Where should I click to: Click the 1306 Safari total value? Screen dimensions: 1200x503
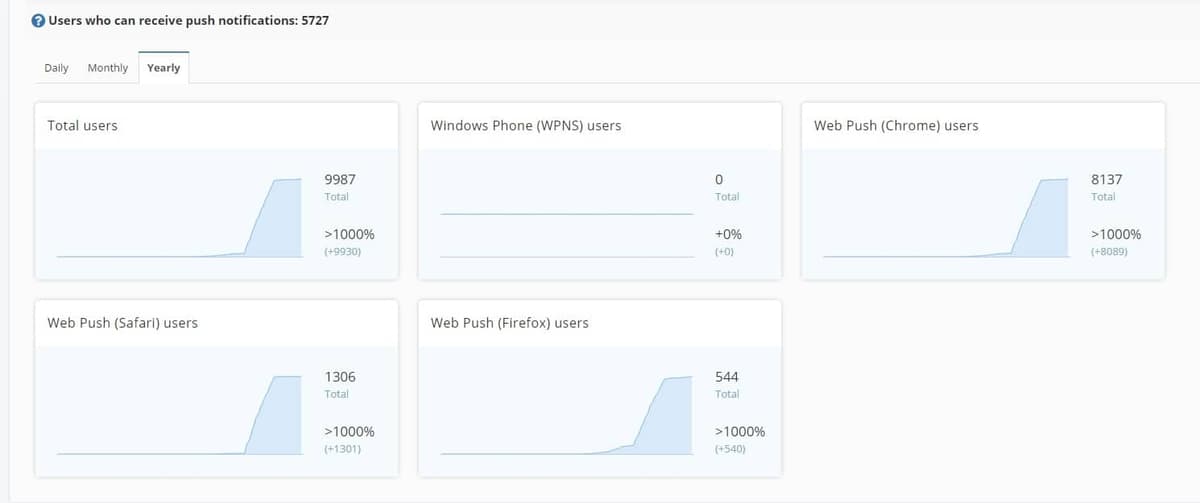340,377
